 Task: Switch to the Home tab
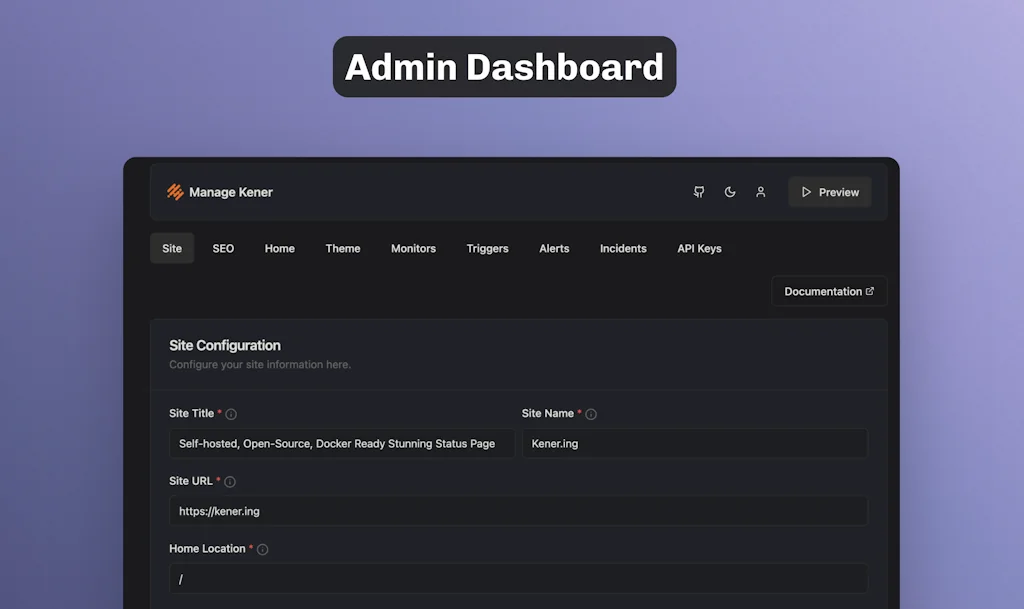tap(279, 248)
